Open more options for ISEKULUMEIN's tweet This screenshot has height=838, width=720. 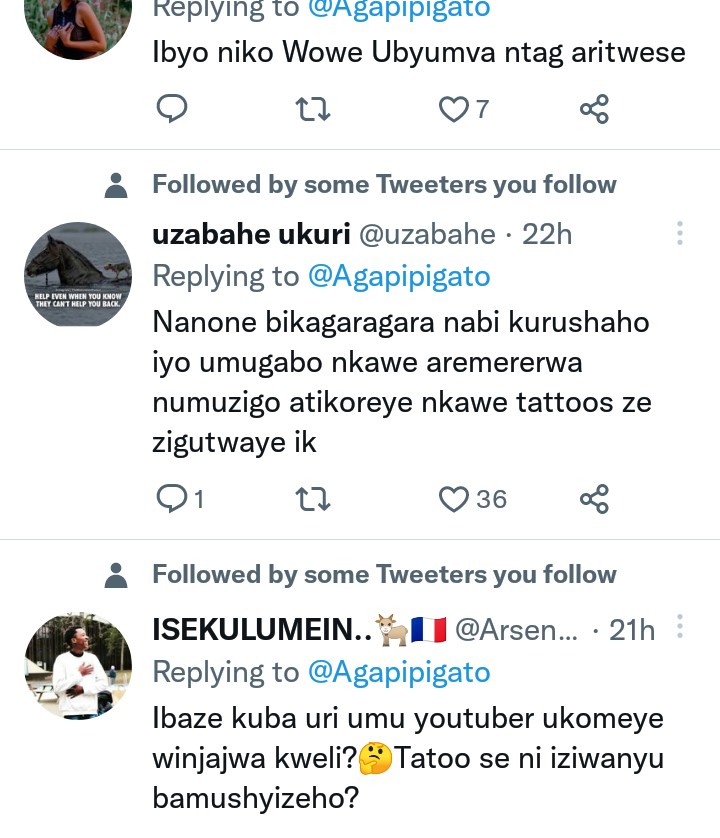[680, 628]
